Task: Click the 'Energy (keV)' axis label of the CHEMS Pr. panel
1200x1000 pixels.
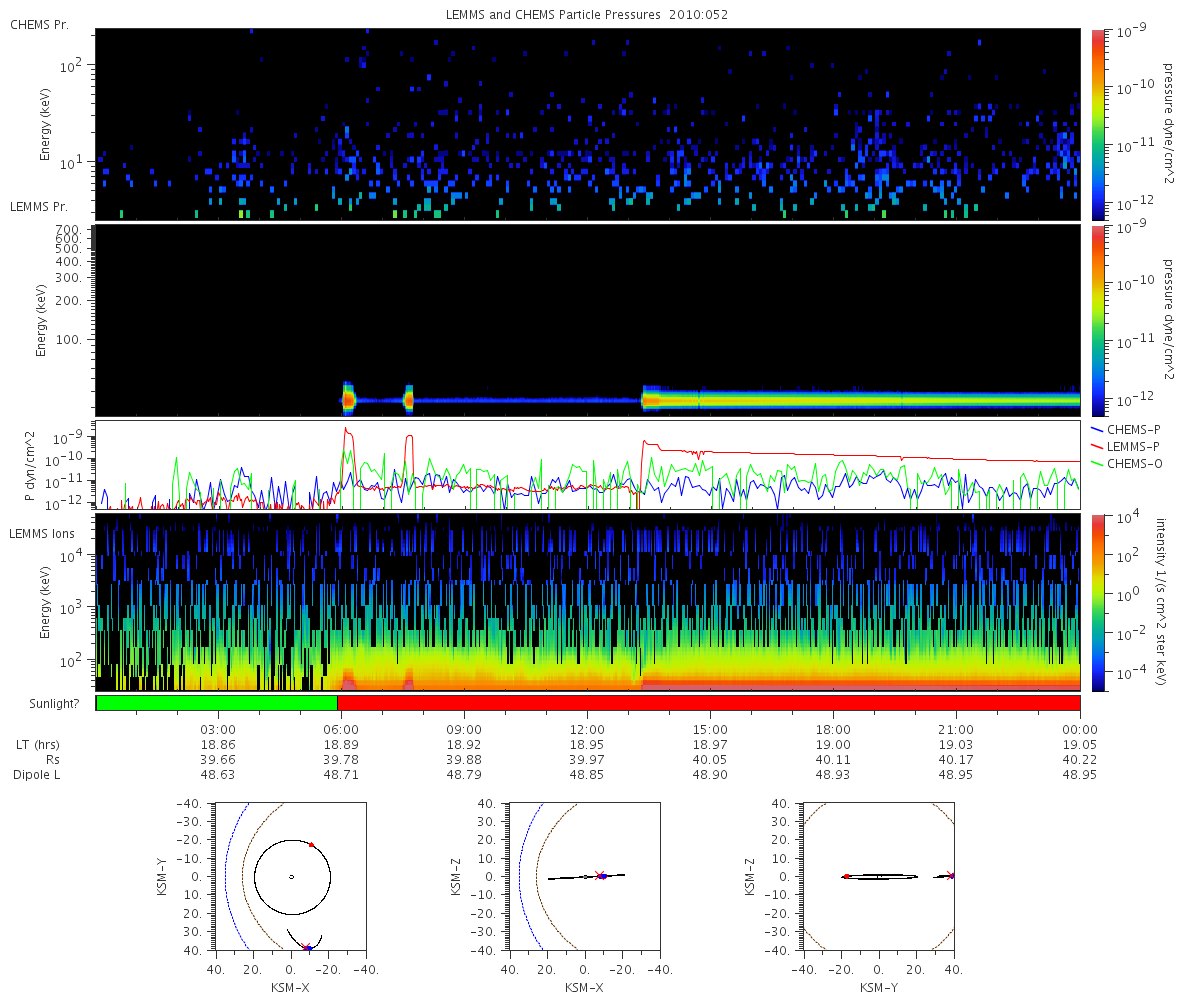Action: click(45, 124)
